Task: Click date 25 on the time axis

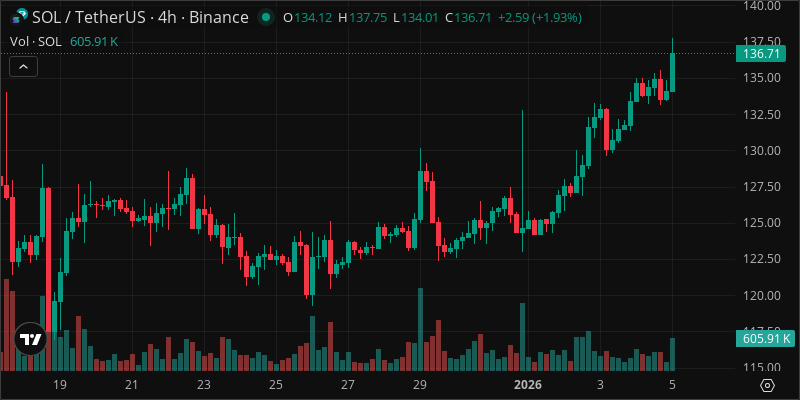Action: (x=276, y=384)
